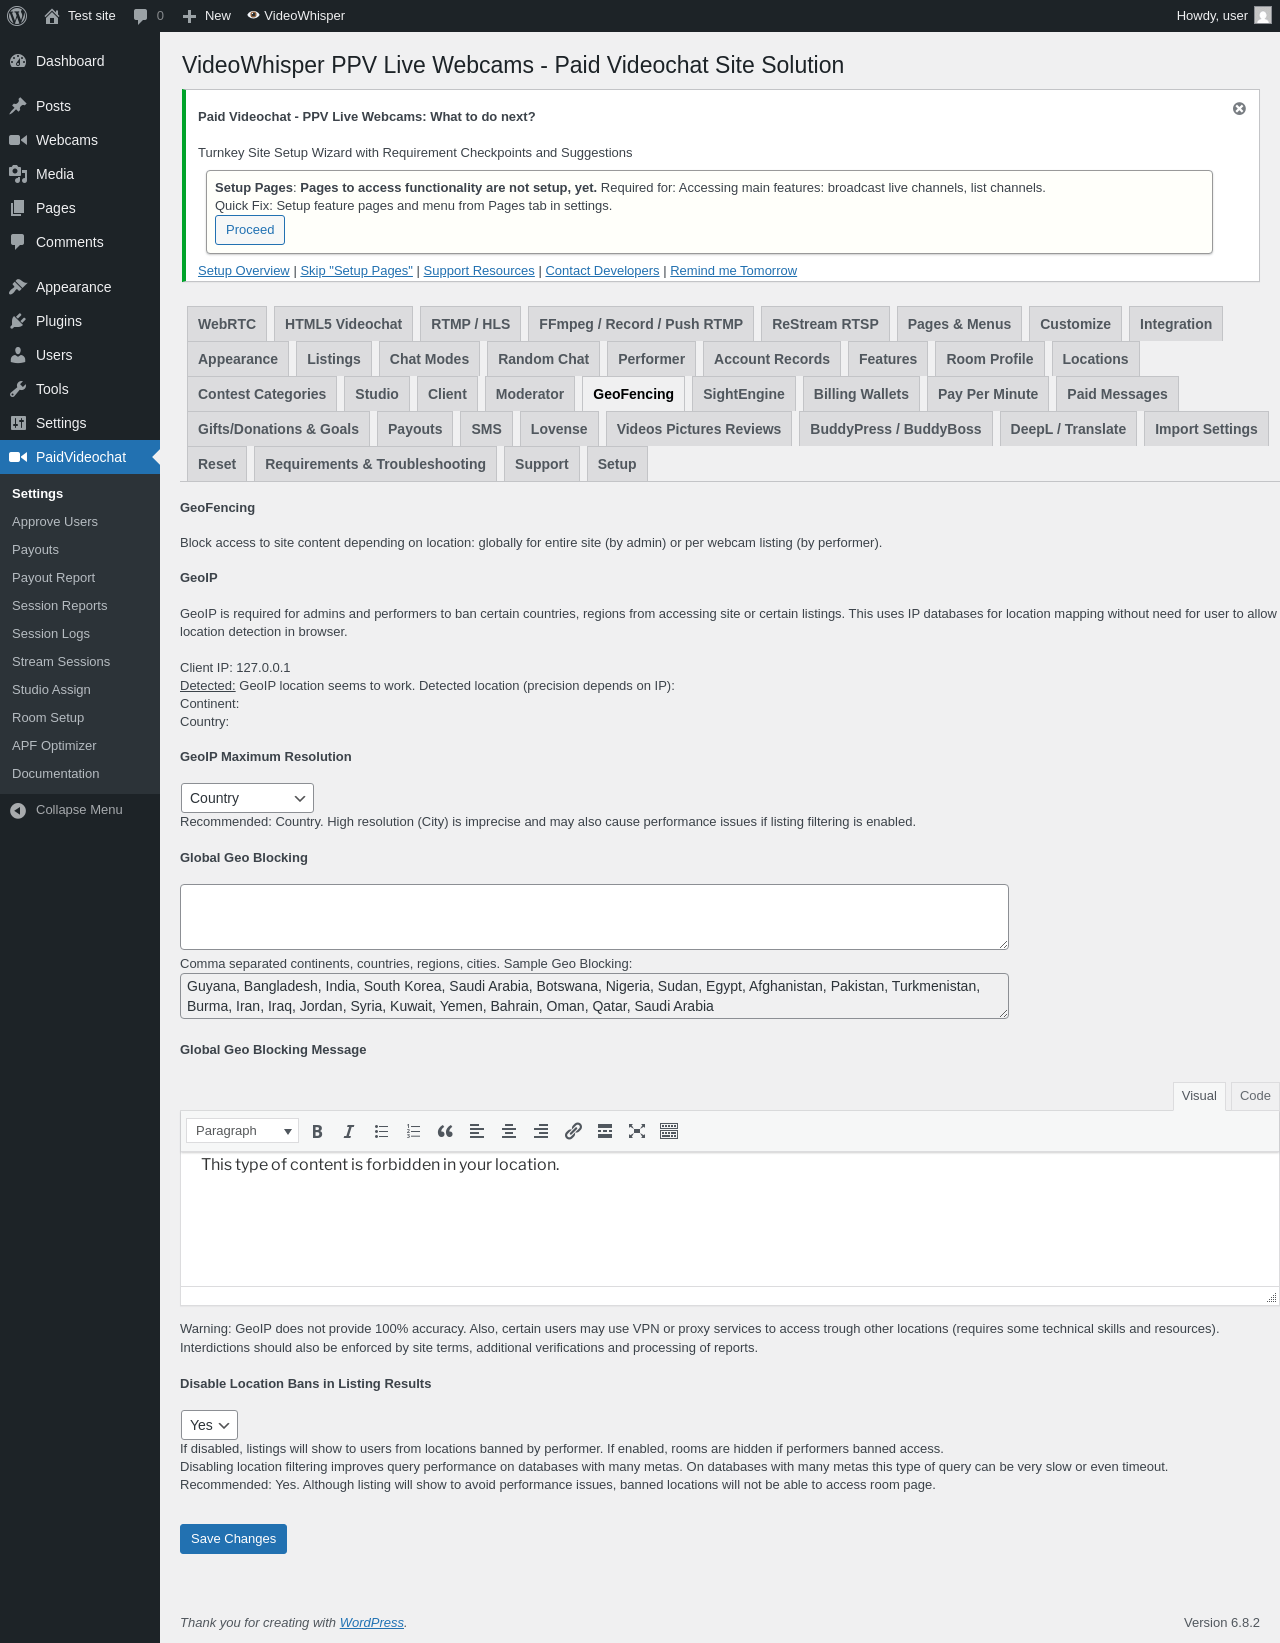
Task: Switch to WebRTC settings tab
Action: point(227,324)
